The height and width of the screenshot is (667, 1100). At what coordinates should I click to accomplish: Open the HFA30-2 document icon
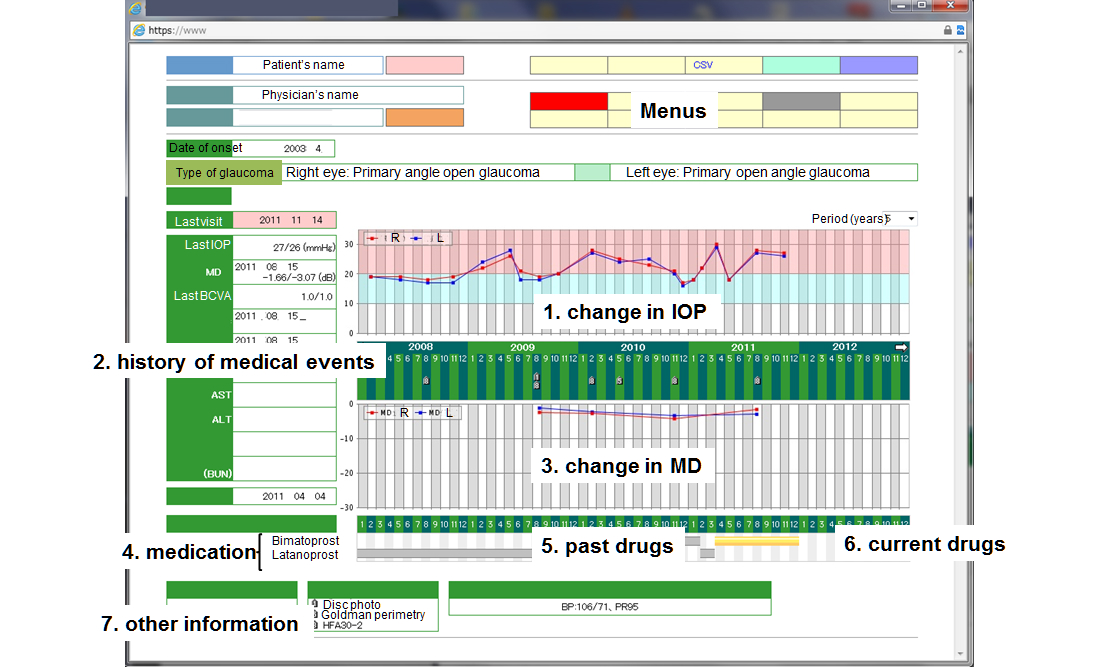[x=315, y=625]
